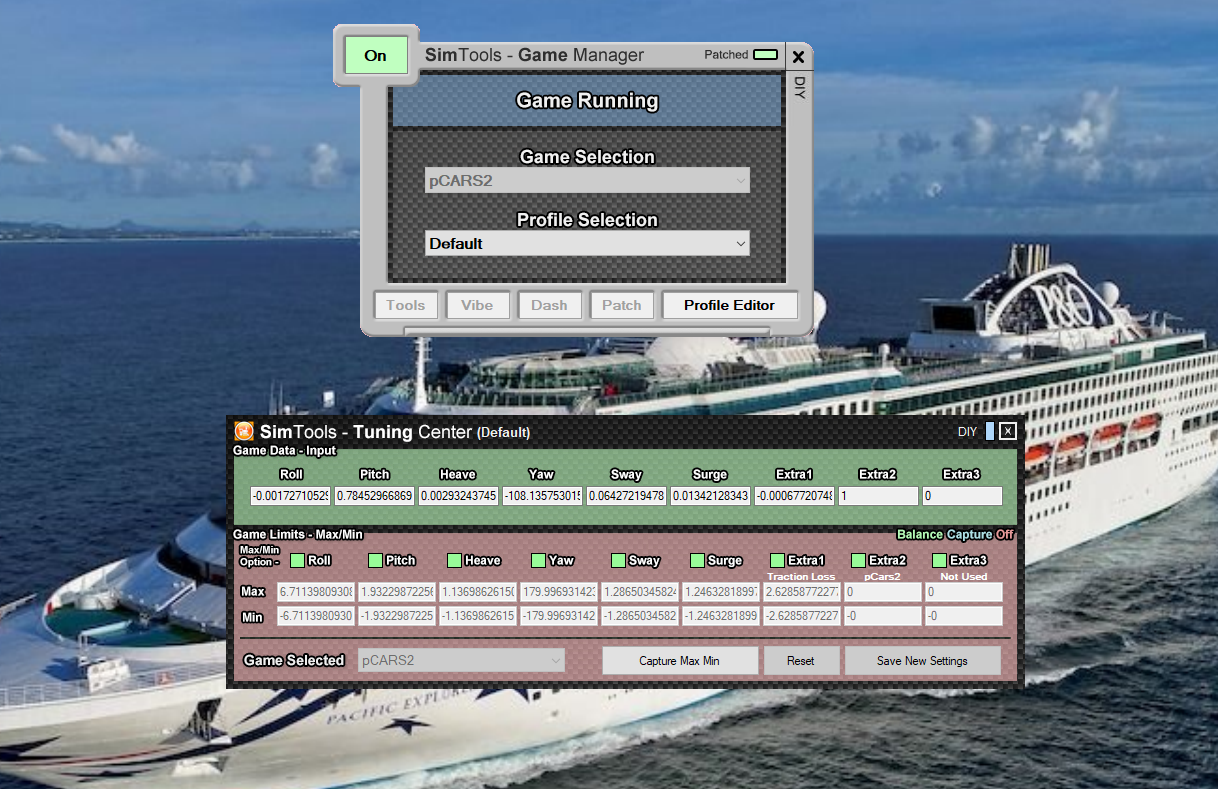Click the Patched indicator light in Game Manager

[765, 55]
